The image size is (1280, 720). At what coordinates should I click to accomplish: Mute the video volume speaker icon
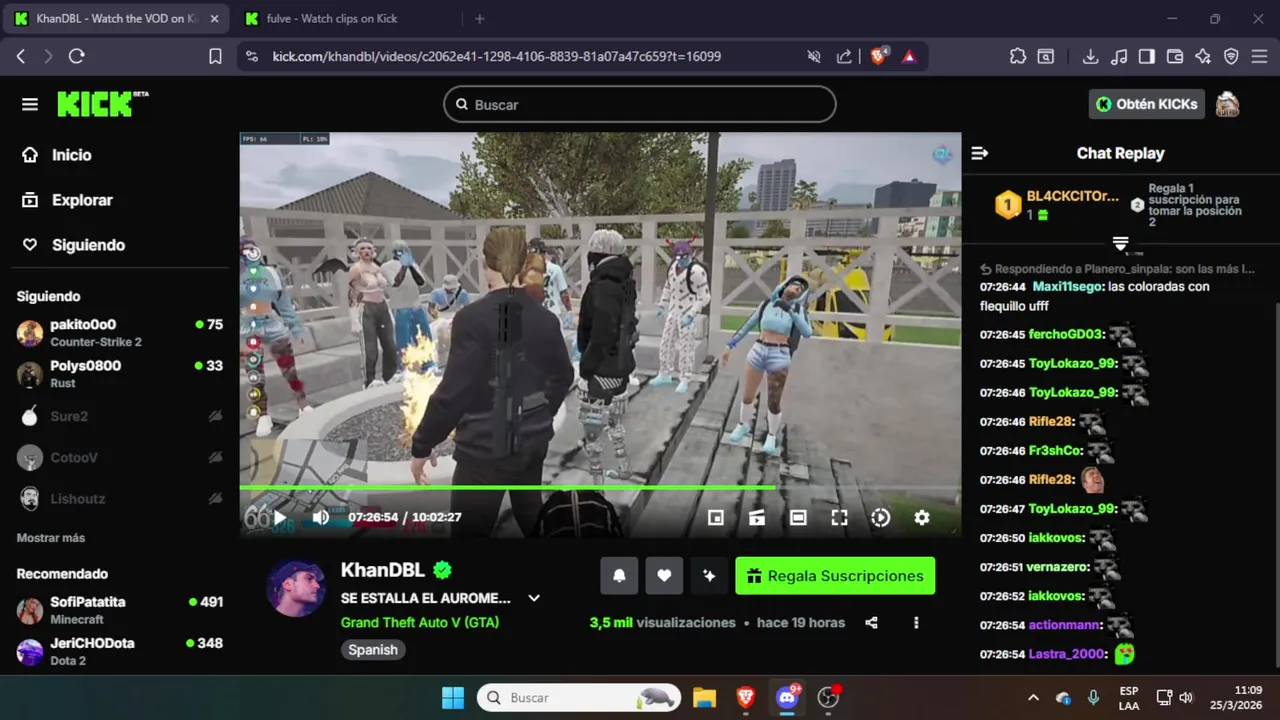click(x=320, y=517)
